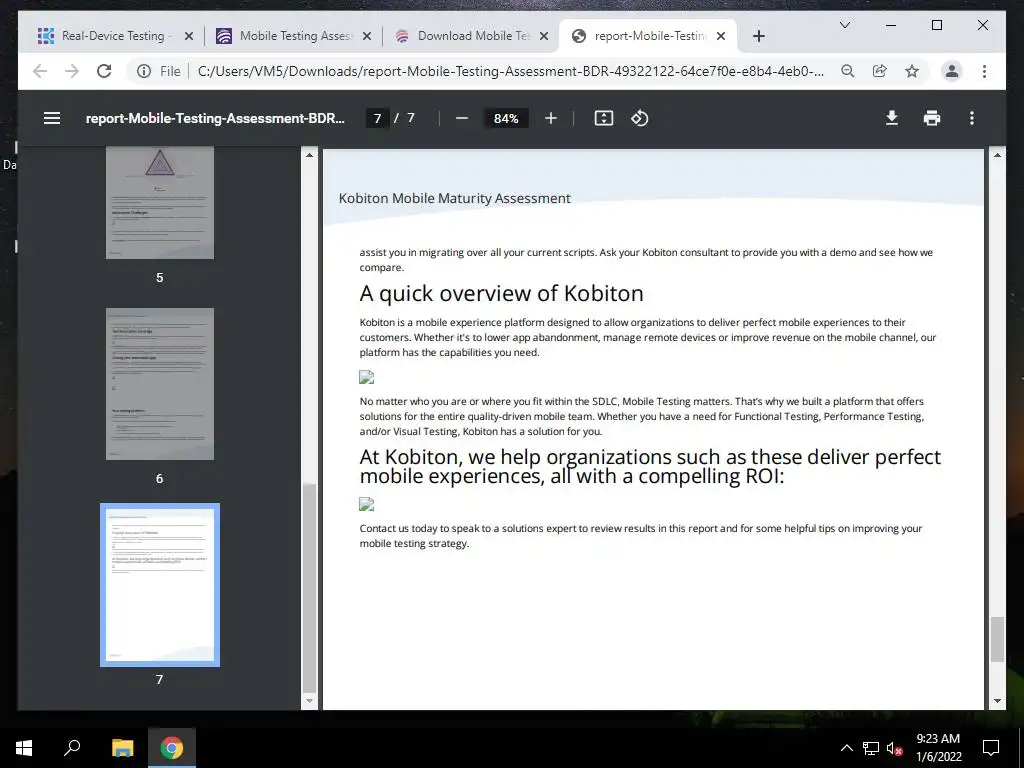Close the Download Mobile Testing tab
Viewport: 1024px width, 768px height.
coord(544,36)
